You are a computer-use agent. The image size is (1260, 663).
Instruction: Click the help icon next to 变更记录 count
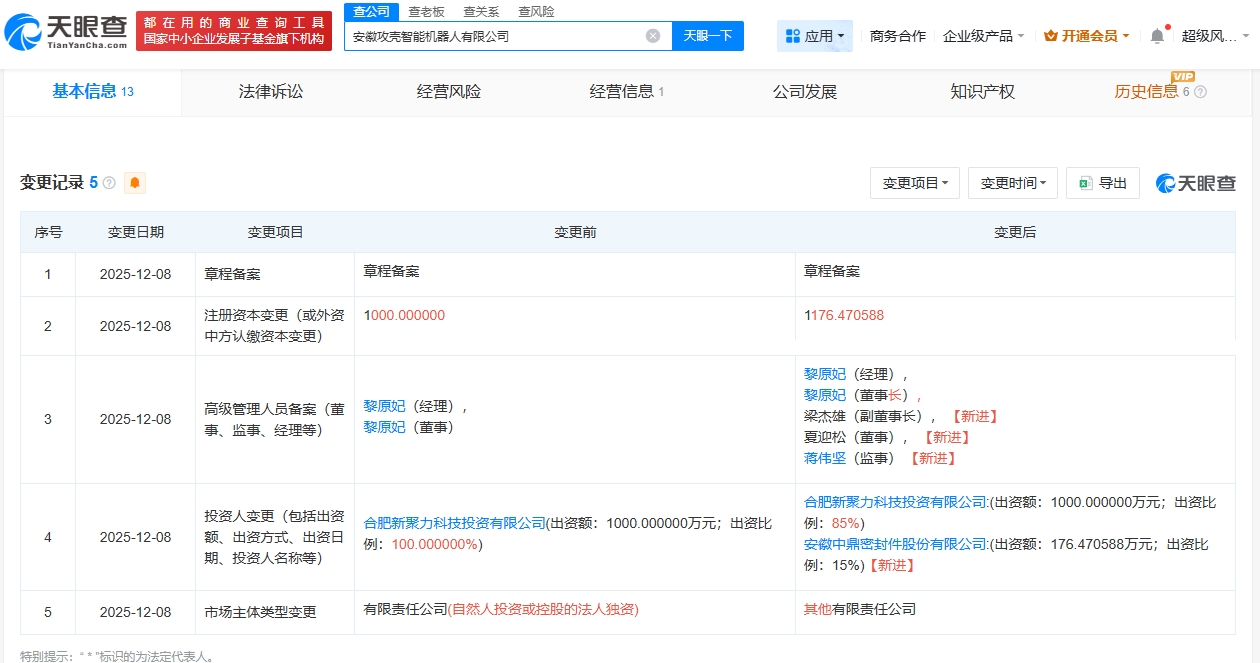[109, 183]
